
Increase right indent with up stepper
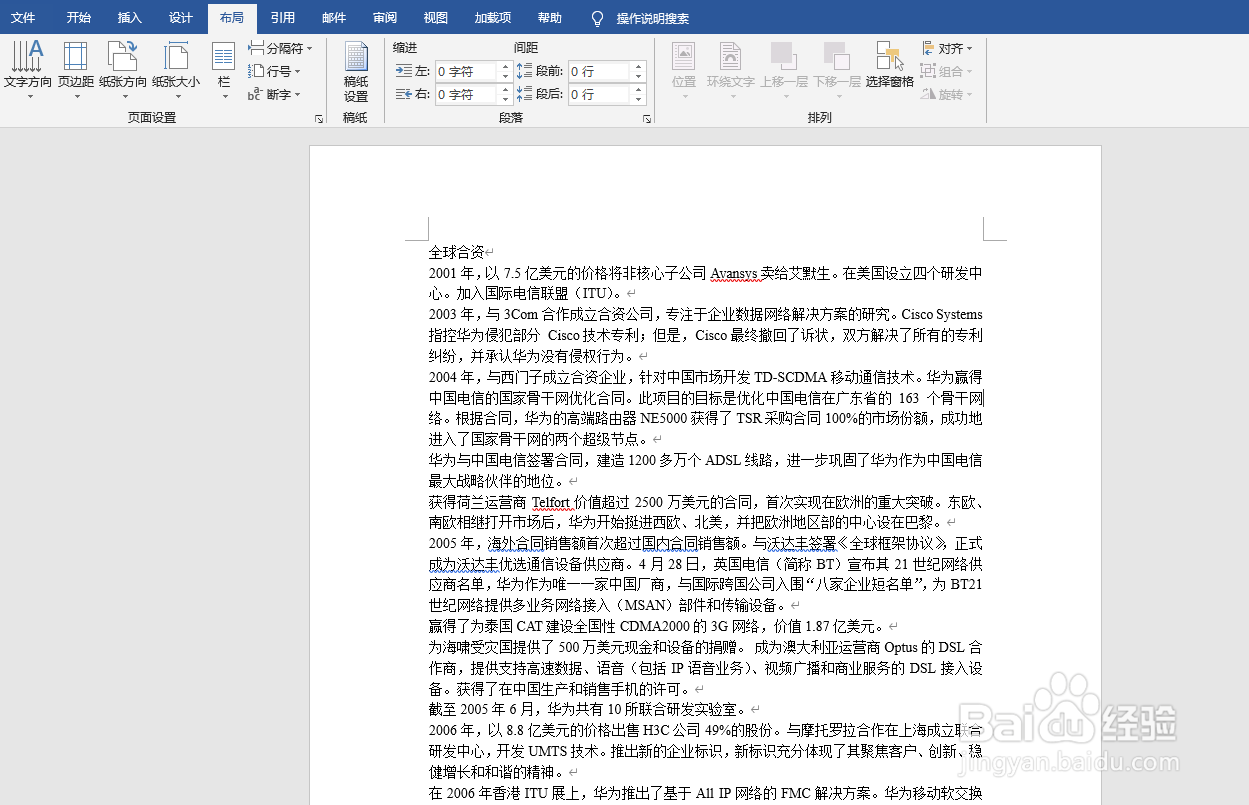point(505,90)
